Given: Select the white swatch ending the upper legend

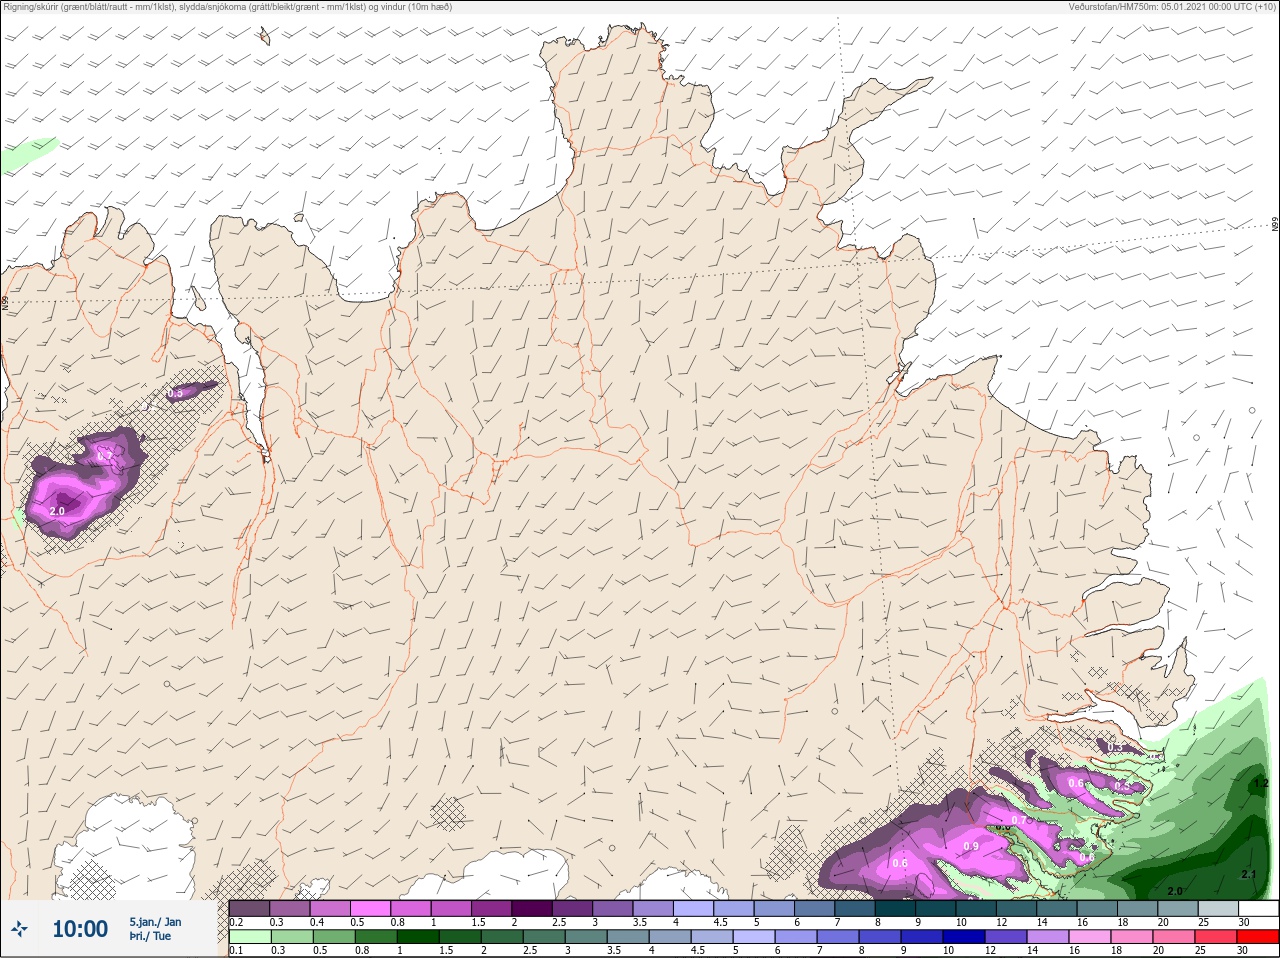Looking at the screenshot, I should [x=1258, y=909].
